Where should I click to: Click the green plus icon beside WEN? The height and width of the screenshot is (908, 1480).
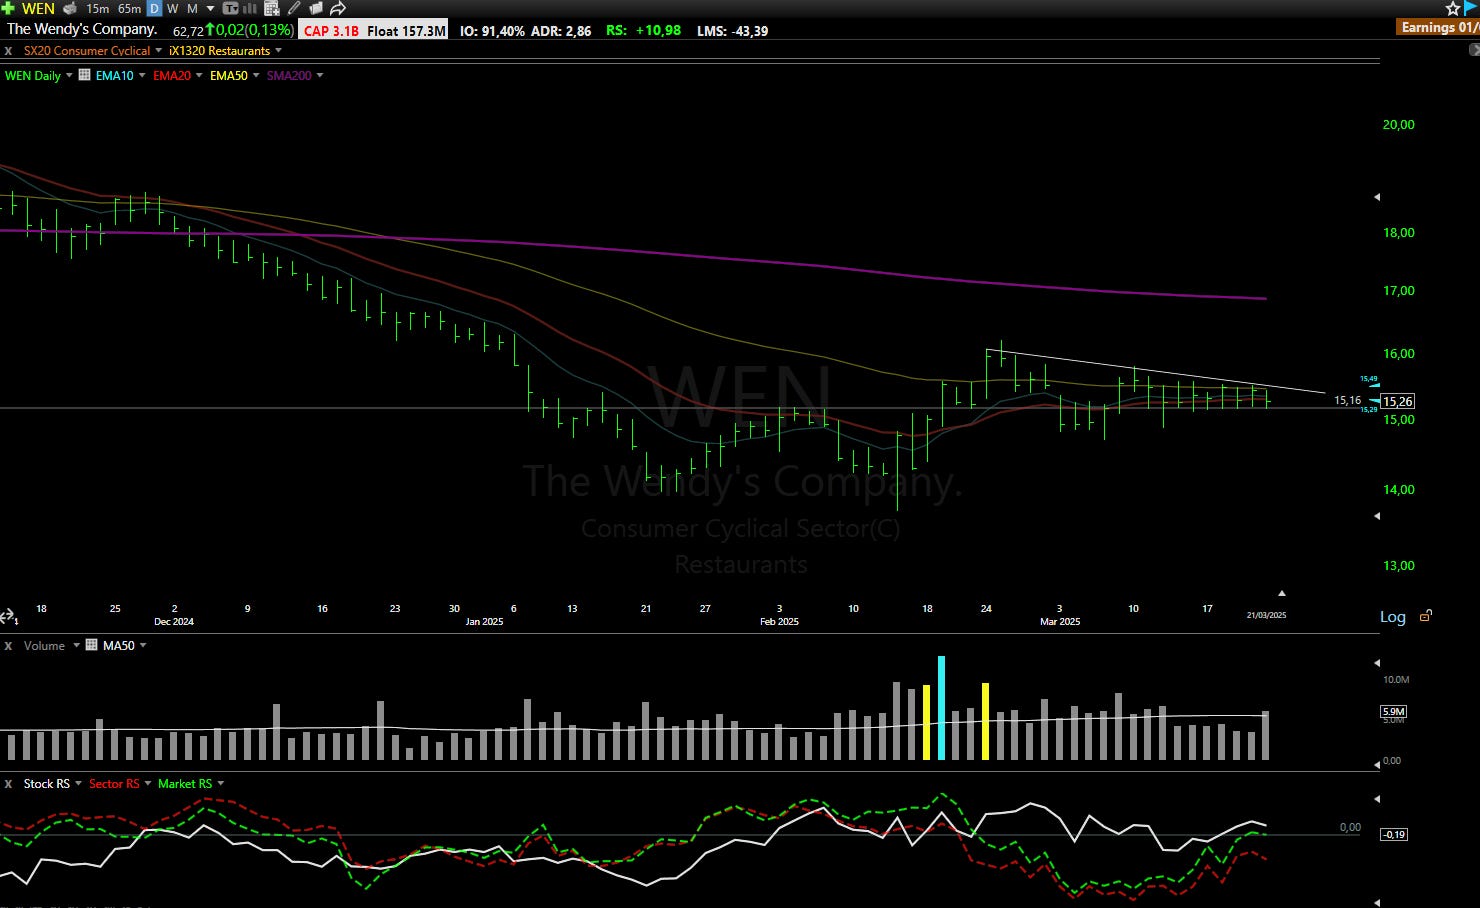point(8,8)
